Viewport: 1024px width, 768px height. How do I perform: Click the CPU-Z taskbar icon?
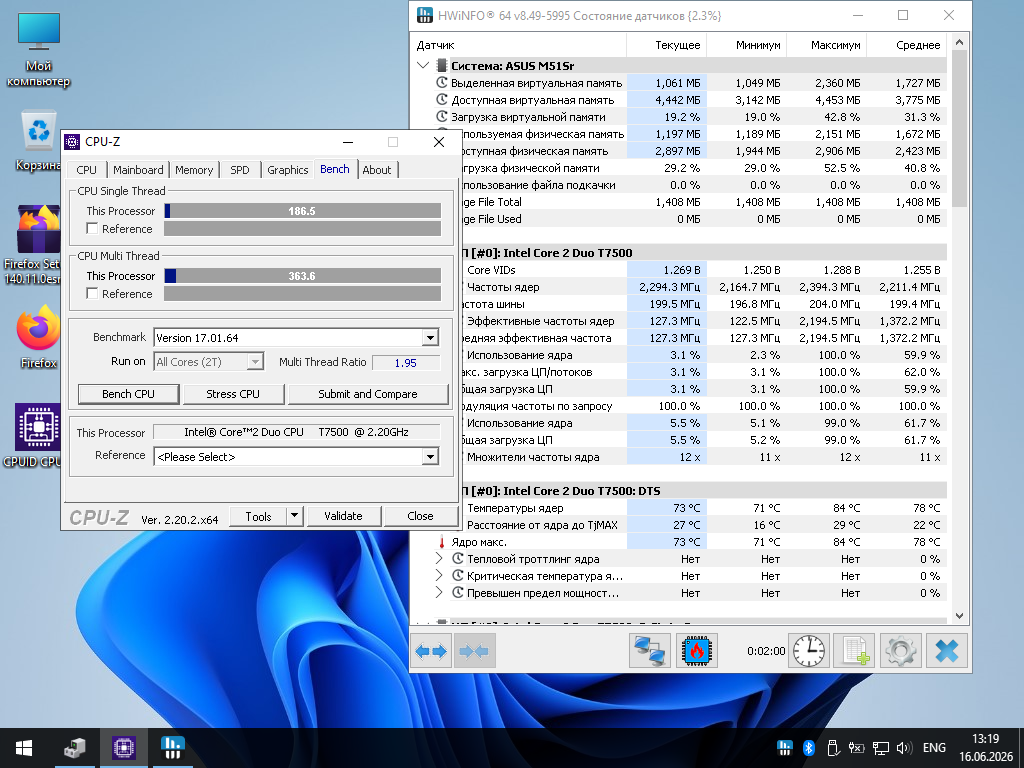pos(123,748)
